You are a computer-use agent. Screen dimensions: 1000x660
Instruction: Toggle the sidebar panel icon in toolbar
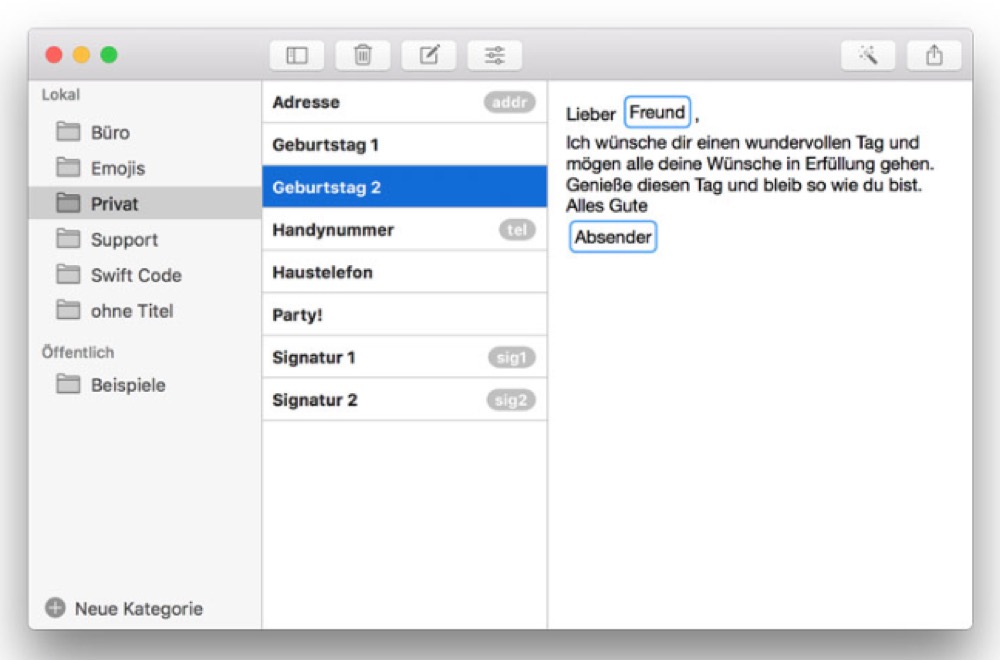click(x=297, y=56)
